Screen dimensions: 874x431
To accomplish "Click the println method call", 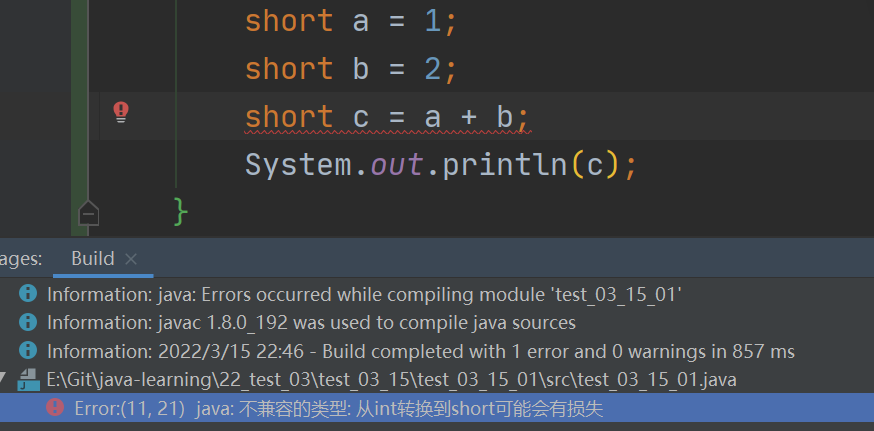I will click(x=506, y=164).
